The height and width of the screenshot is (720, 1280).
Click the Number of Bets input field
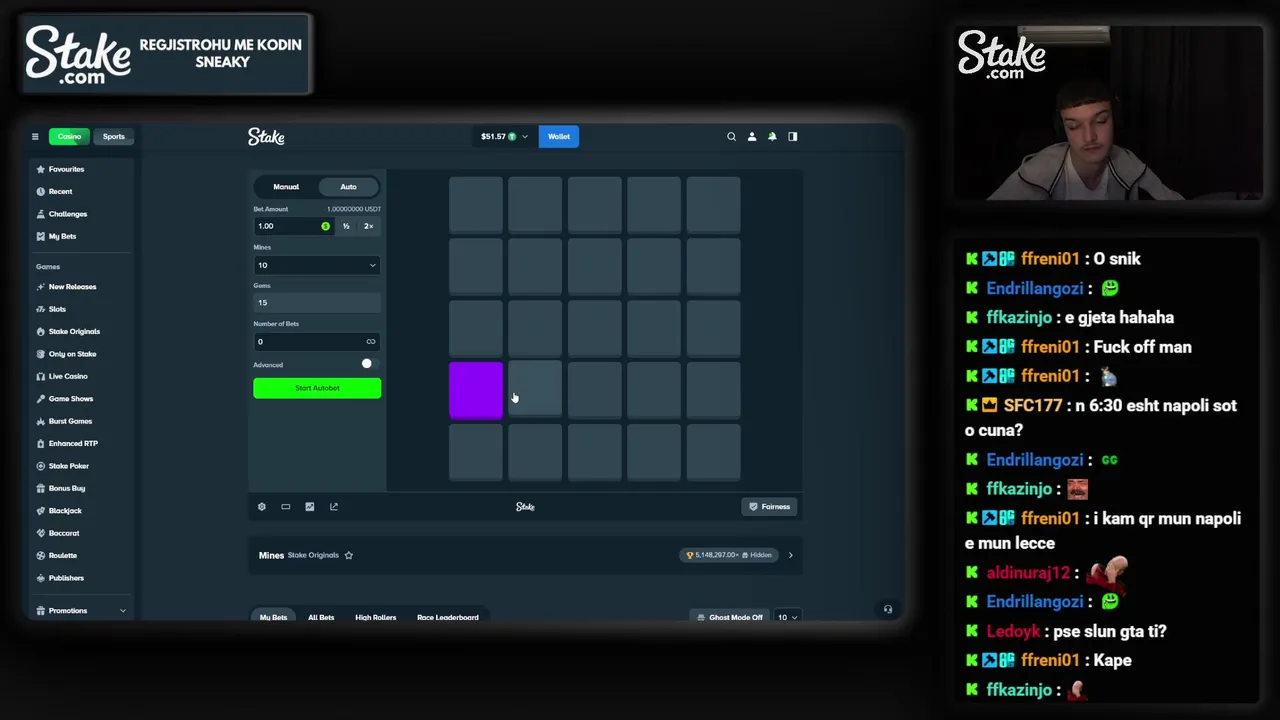[x=316, y=342]
